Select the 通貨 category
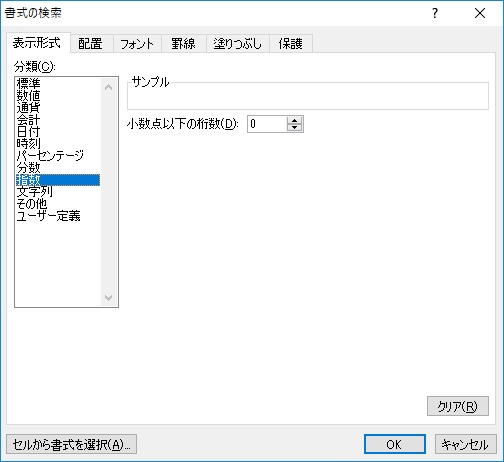Image resolution: width=504 pixels, height=462 pixels. coord(58,108)
